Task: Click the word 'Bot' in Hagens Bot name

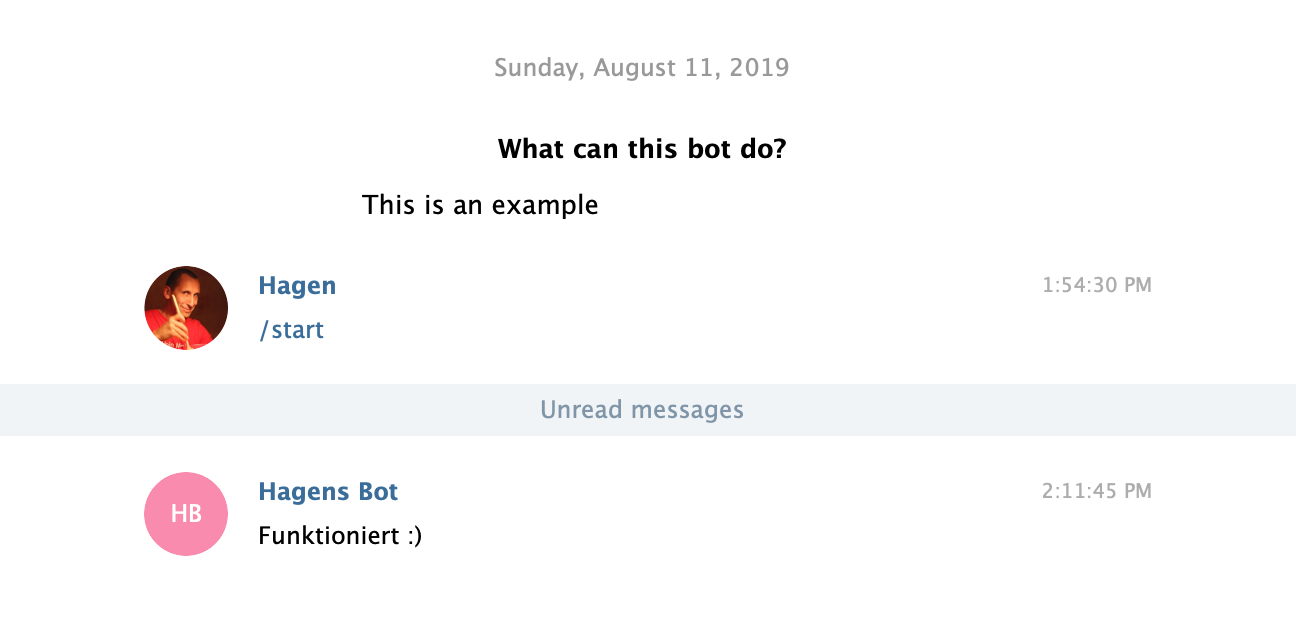Action: 378,492
